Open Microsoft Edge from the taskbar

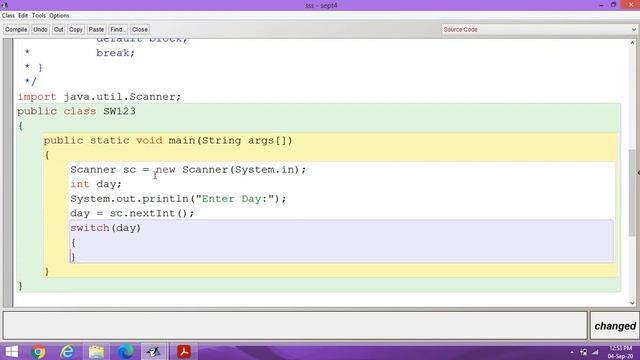tap(125, 352)
